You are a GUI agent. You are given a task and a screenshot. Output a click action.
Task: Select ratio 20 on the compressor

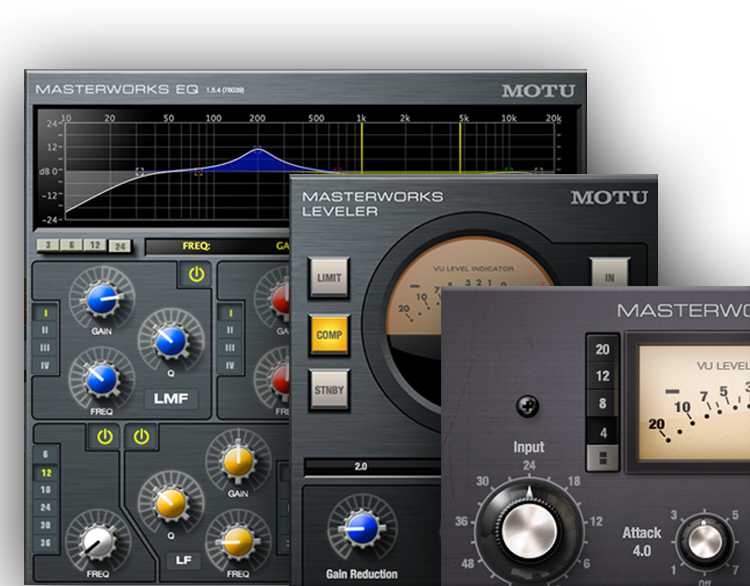pos(602,349)
